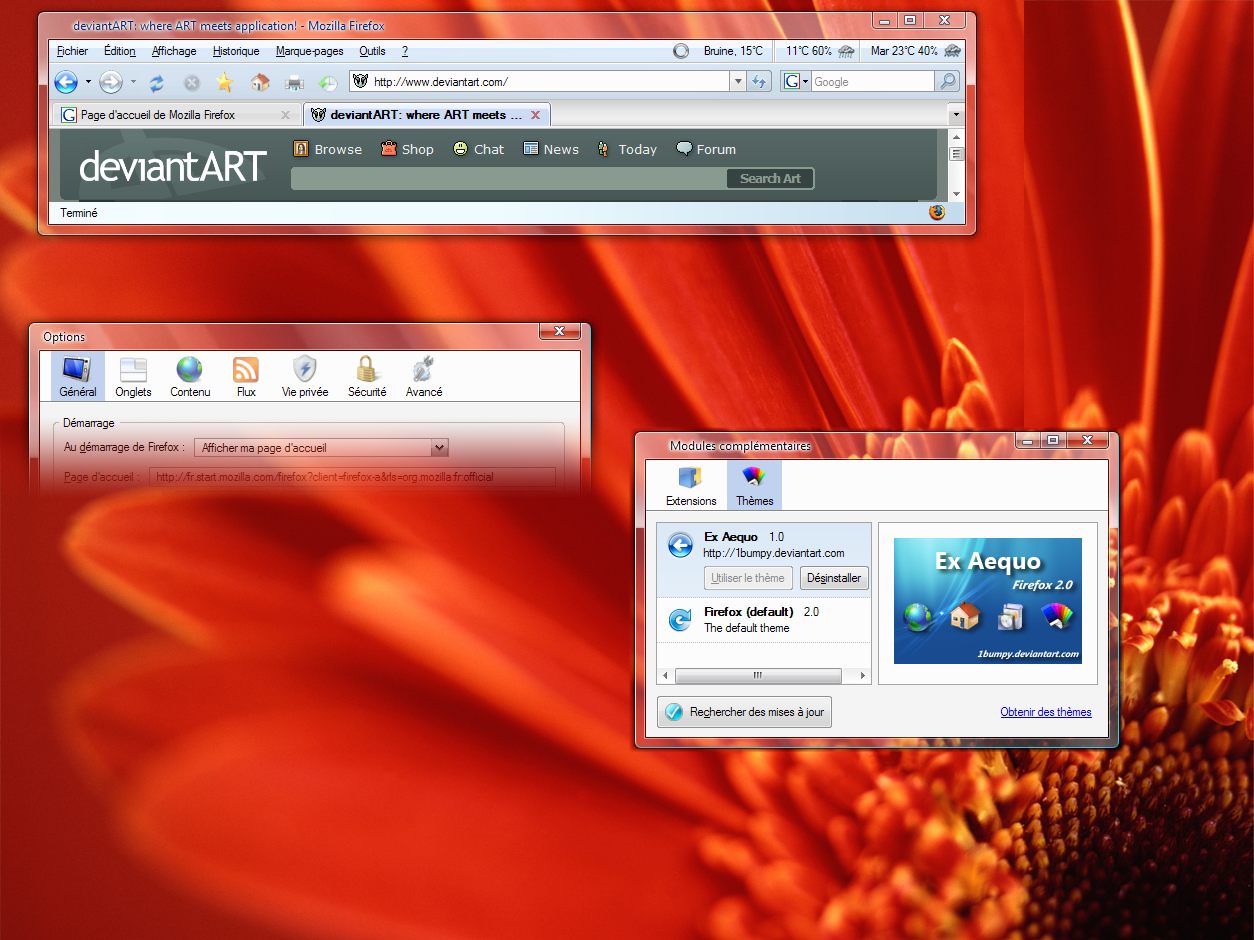Click the theme list horizontal scrollbar thumb
Image resolution: width=1254 pixels, height=940 pixels.
(758, 676)
